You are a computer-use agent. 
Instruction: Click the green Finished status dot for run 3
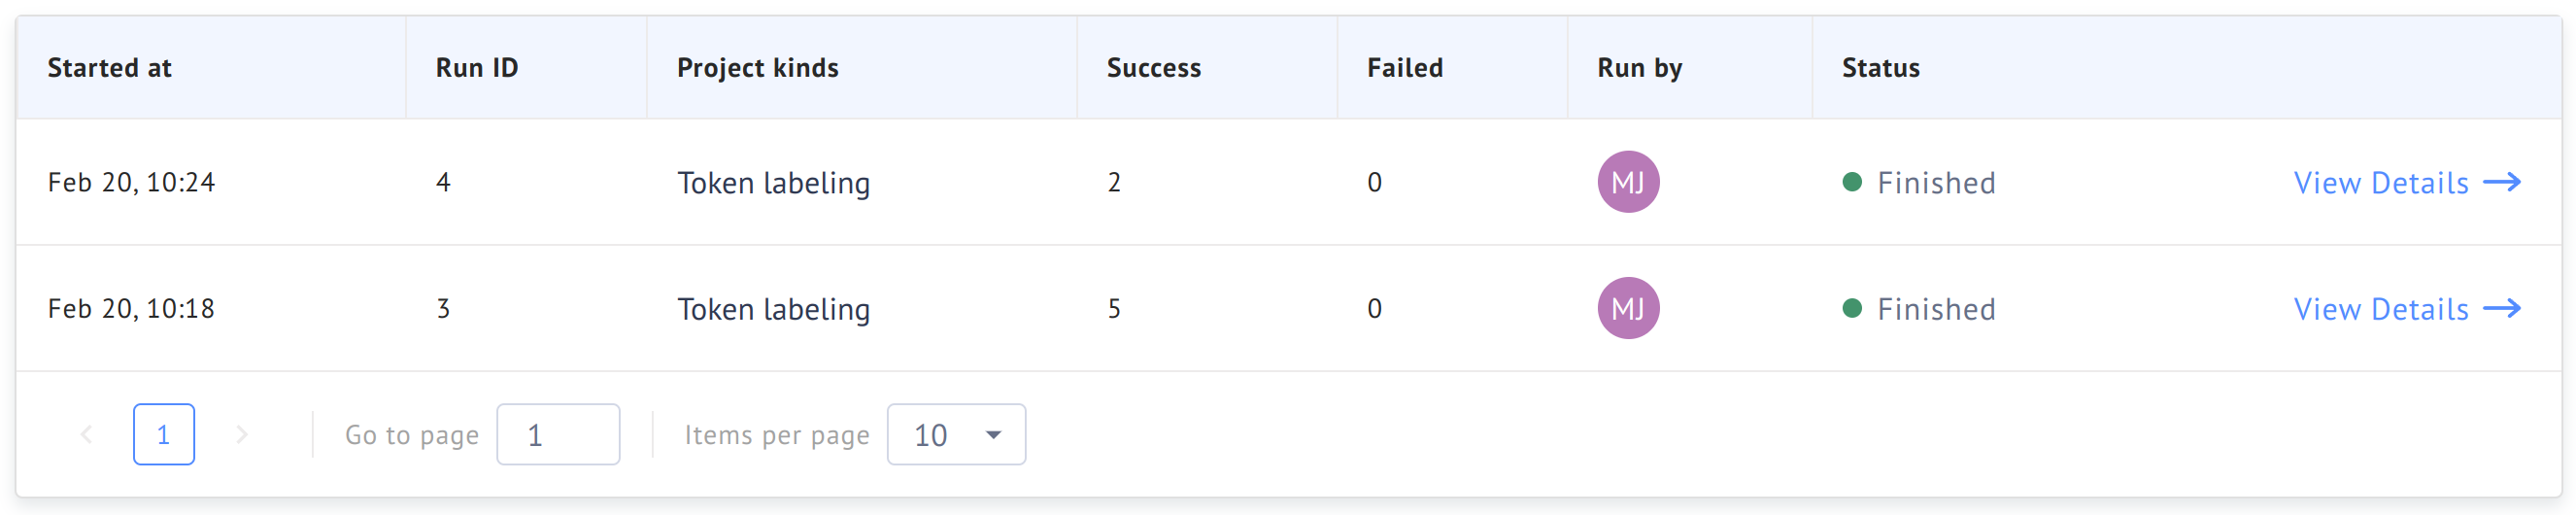(x=1851, y=308)
